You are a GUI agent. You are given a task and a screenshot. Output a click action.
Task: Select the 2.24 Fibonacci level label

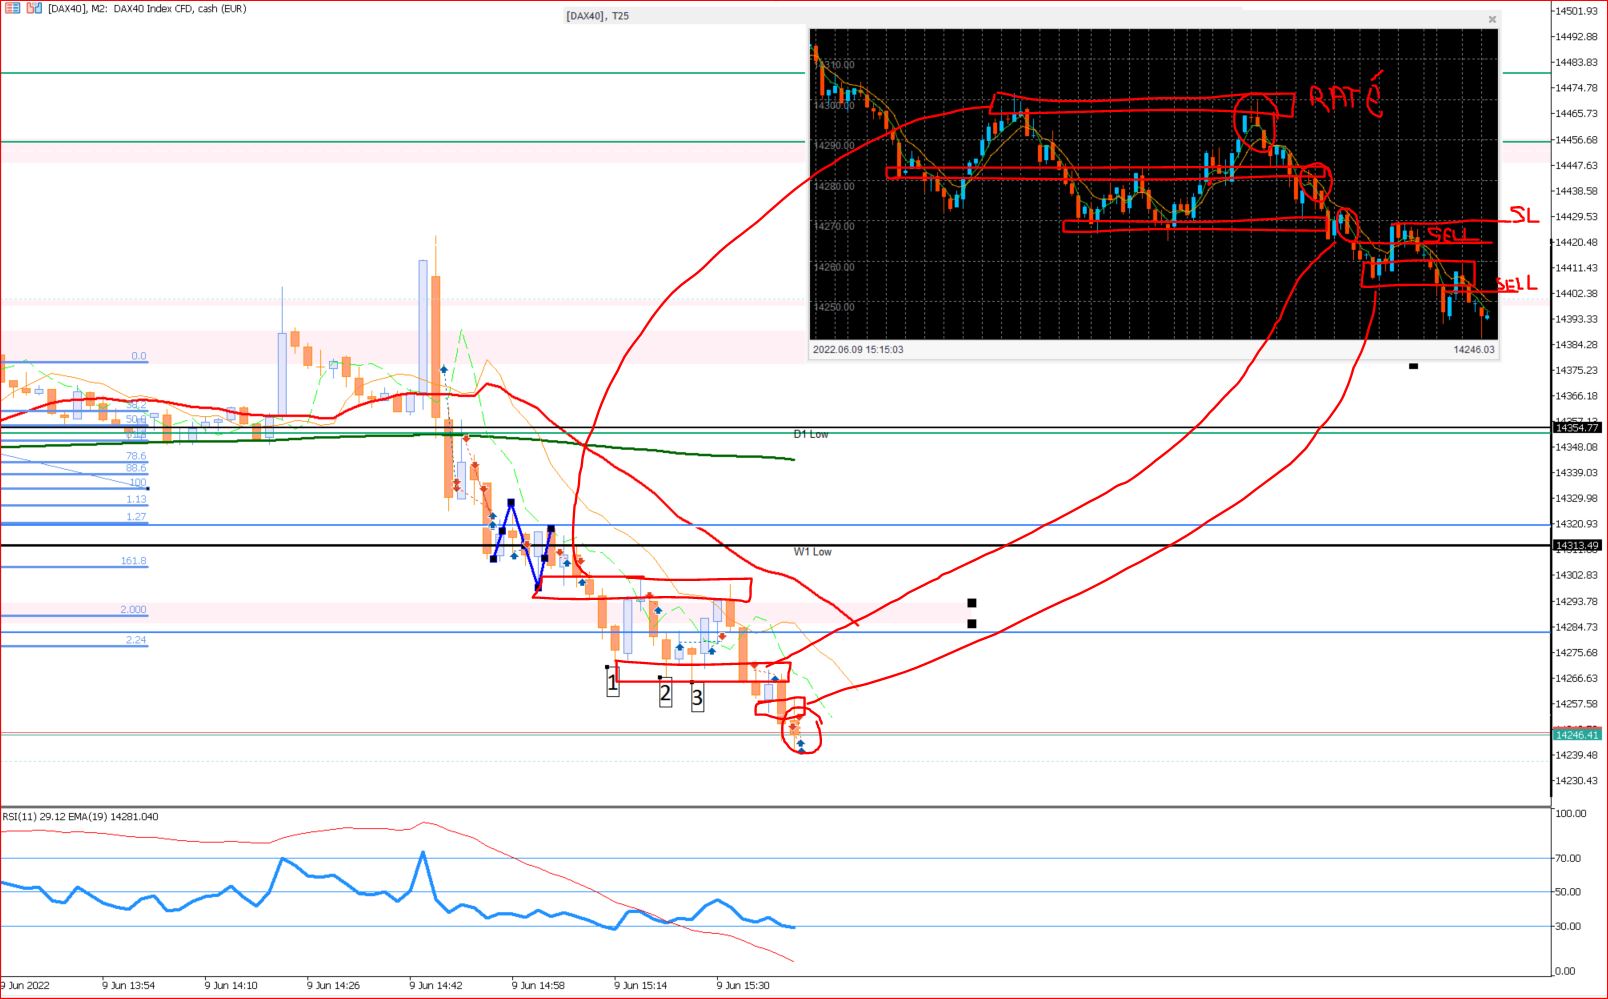click(136, 640)
